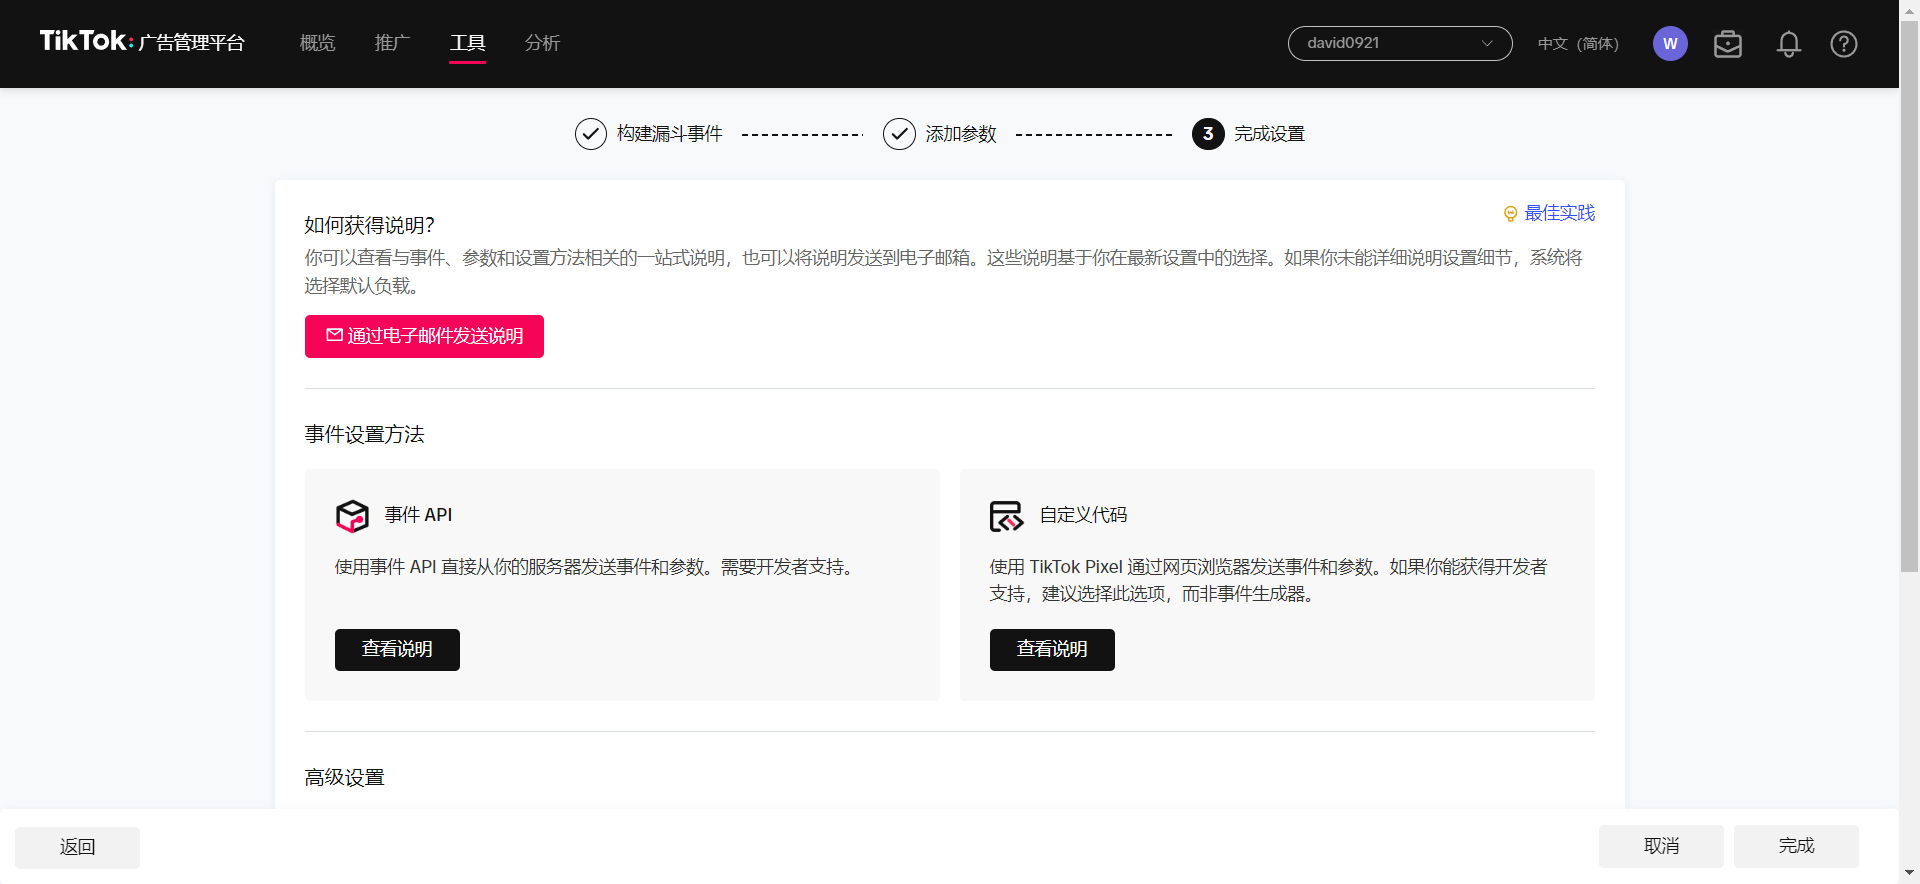Viewport: 1920px width, 884px height.
Task: Expand the david0921 account dropdown
Action: 1400,43
